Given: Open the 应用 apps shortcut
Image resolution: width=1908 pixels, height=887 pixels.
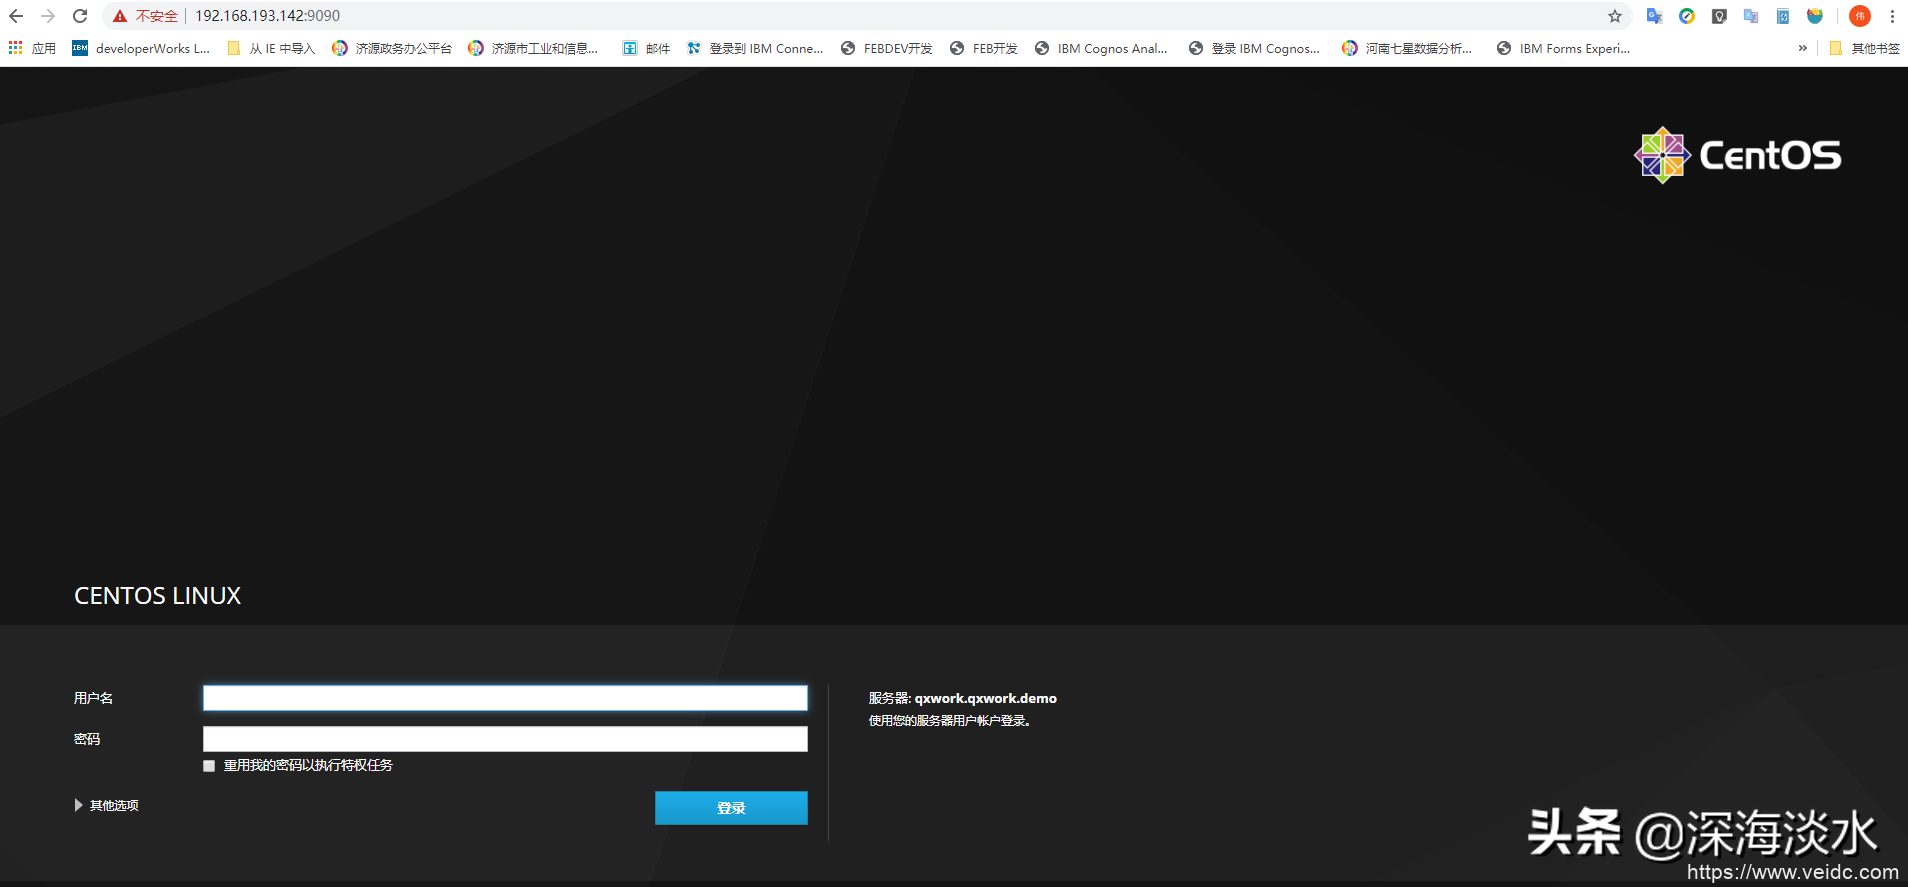Looking at the screenshot, I should tap(32, 48).
